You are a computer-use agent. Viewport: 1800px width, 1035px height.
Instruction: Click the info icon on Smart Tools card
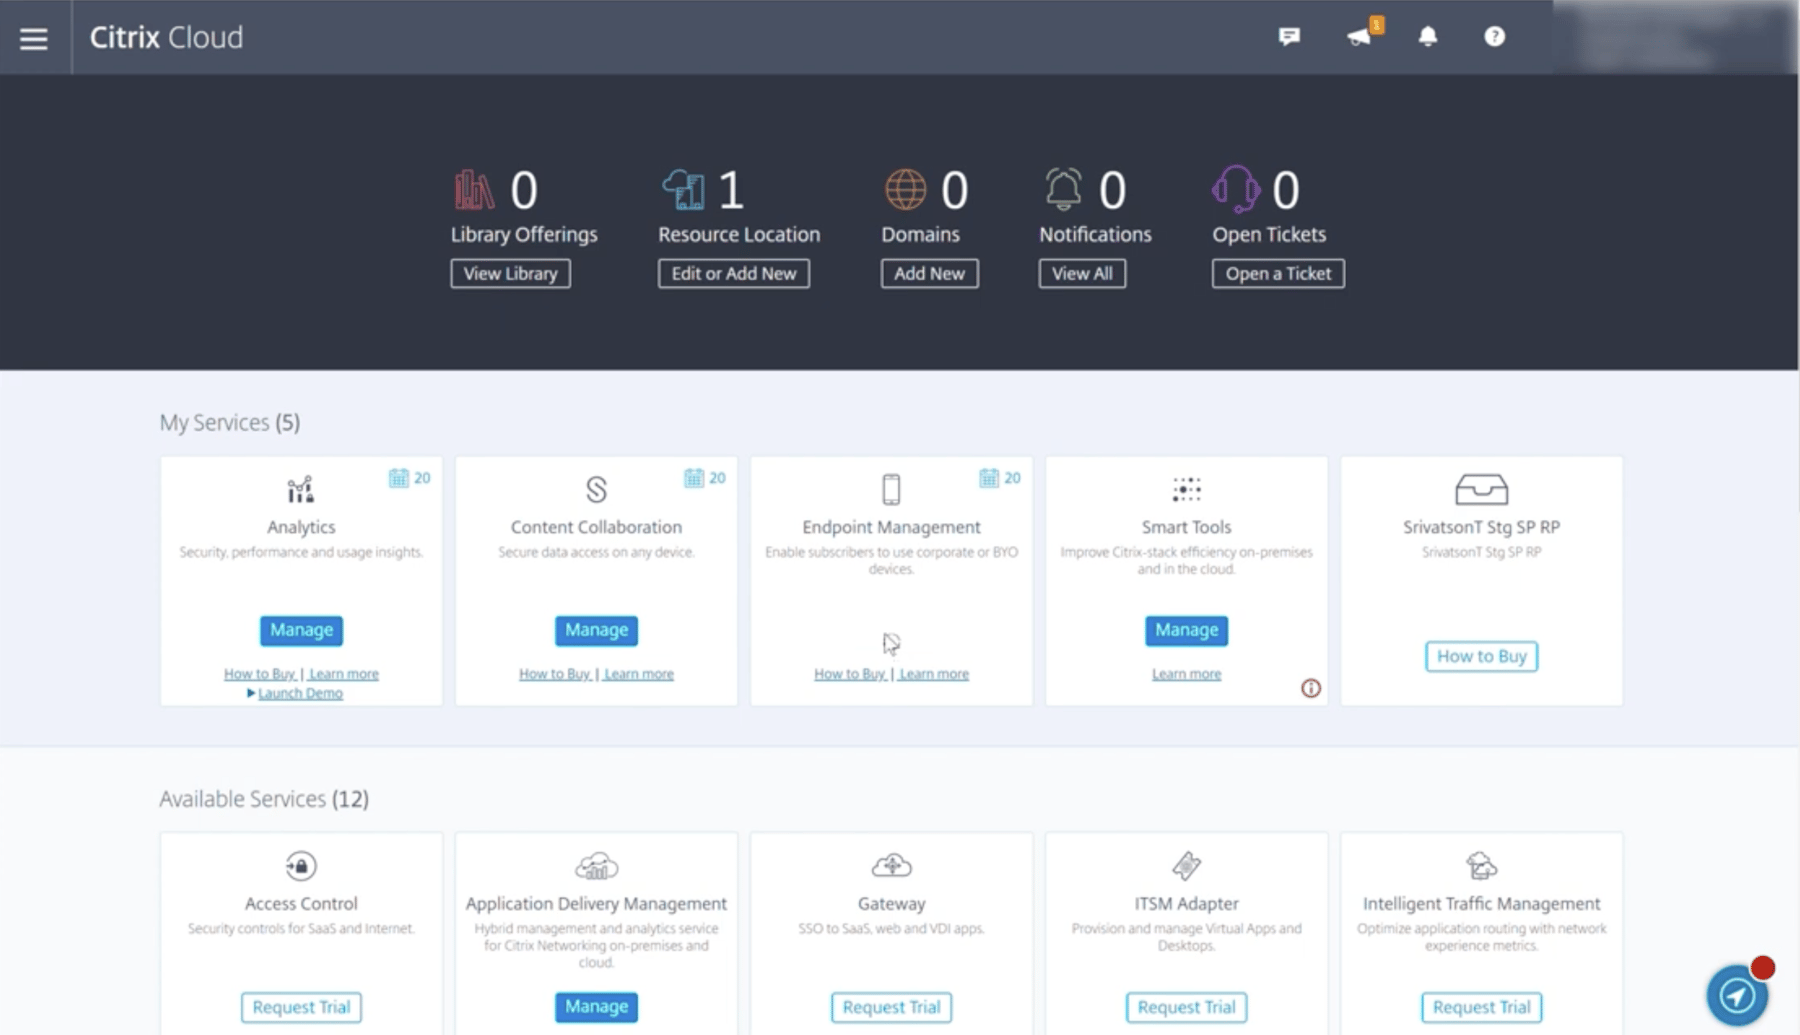1311,688
